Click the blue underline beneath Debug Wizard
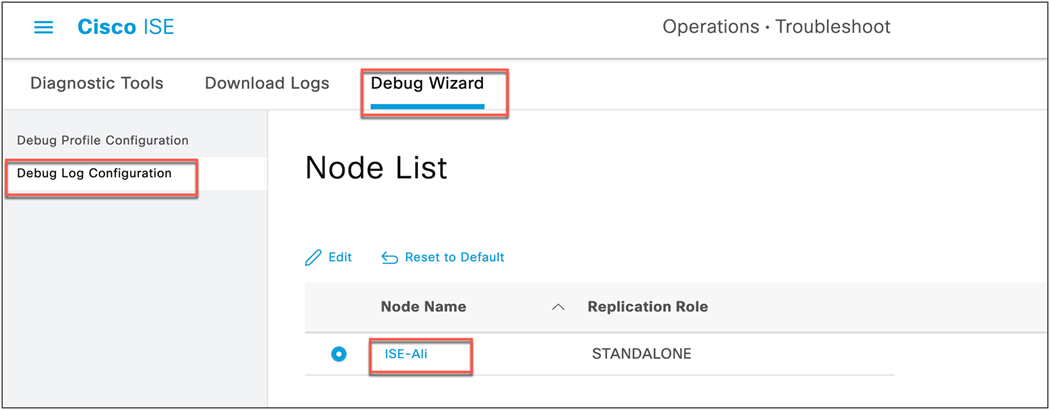The height and width of the screenshot is (410, 1050). [427, 106]
